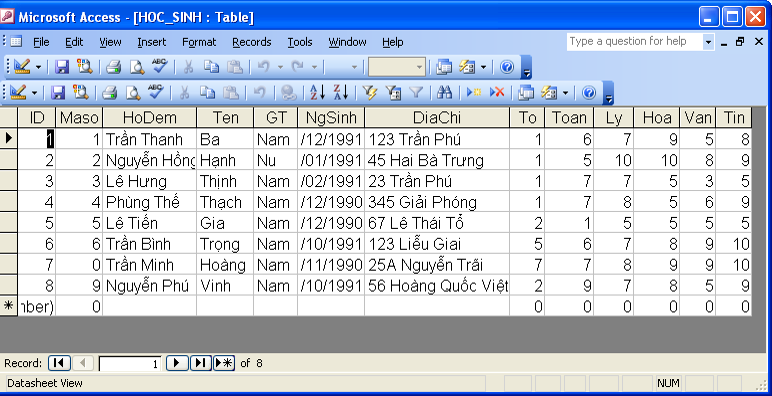Go to next record navigation button
The image size is (772, 396).
(x=177, y=363)
